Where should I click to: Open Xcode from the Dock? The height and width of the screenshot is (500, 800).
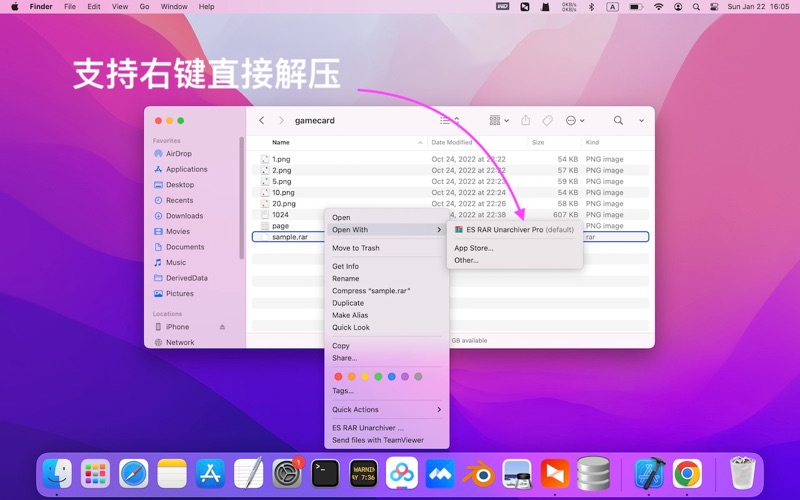649,474
